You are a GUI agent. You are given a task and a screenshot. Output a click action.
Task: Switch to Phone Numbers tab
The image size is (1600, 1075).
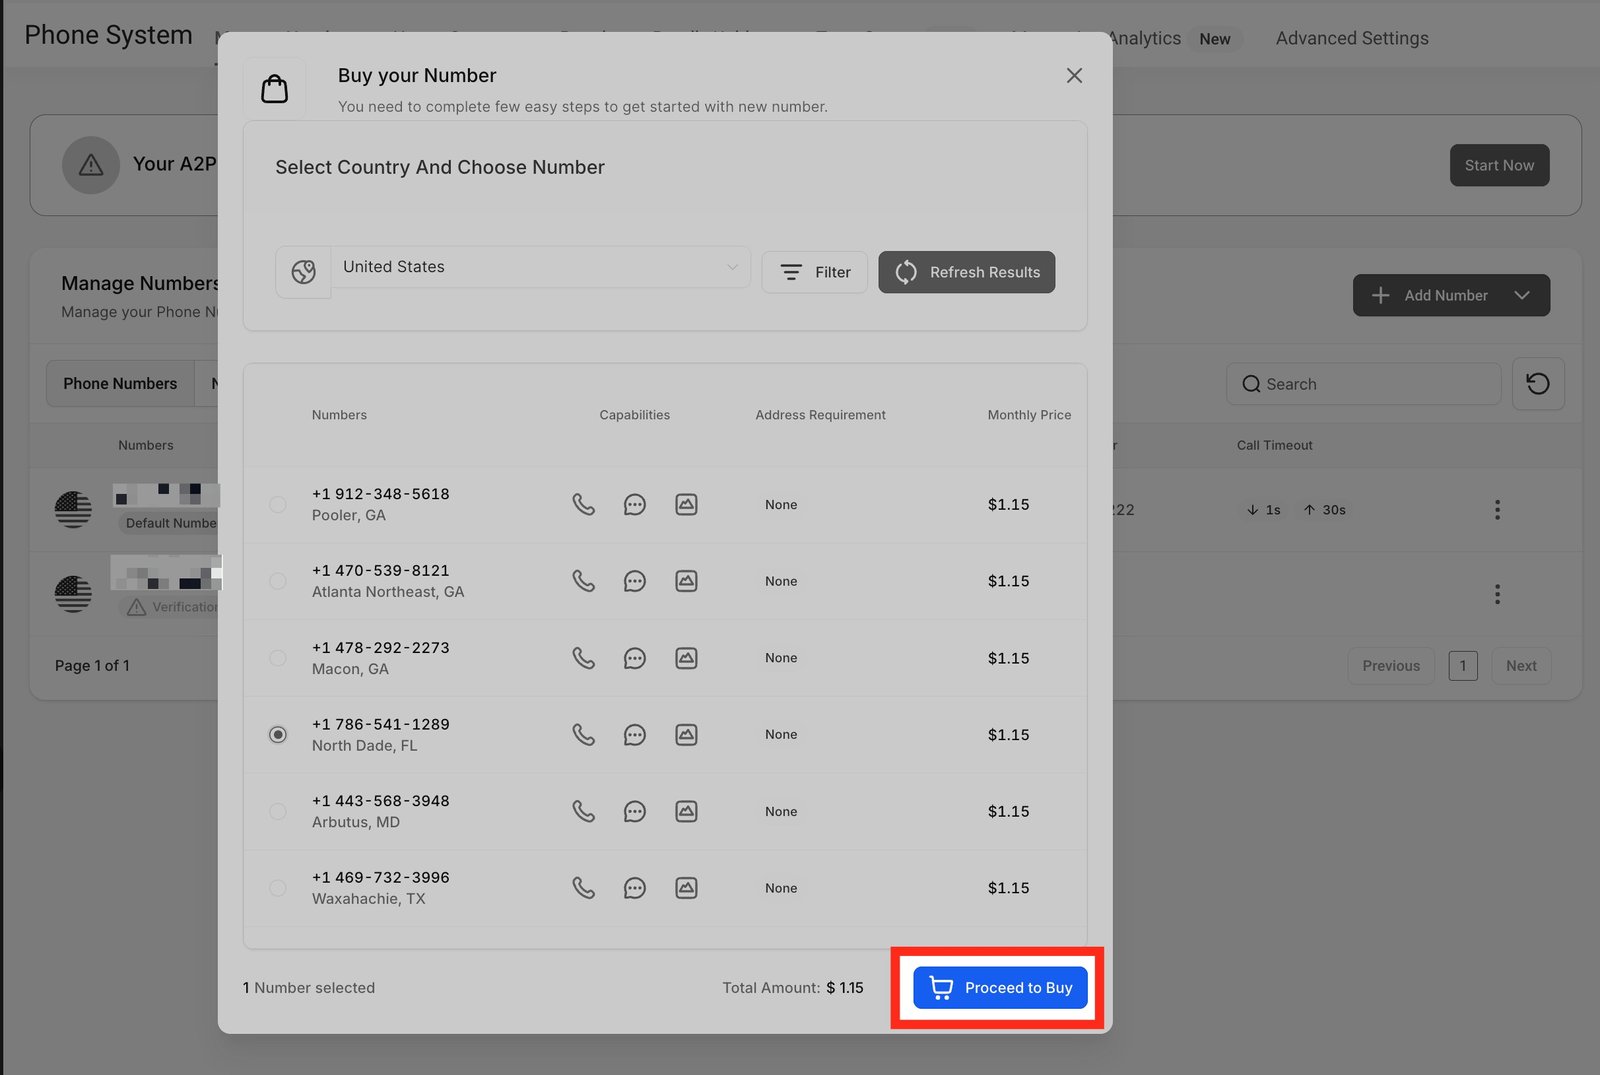[x=120, y=384]
